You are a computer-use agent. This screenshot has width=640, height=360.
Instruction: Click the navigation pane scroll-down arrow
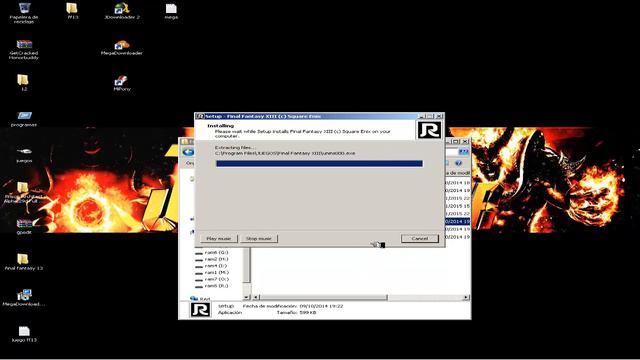[247, 297]
